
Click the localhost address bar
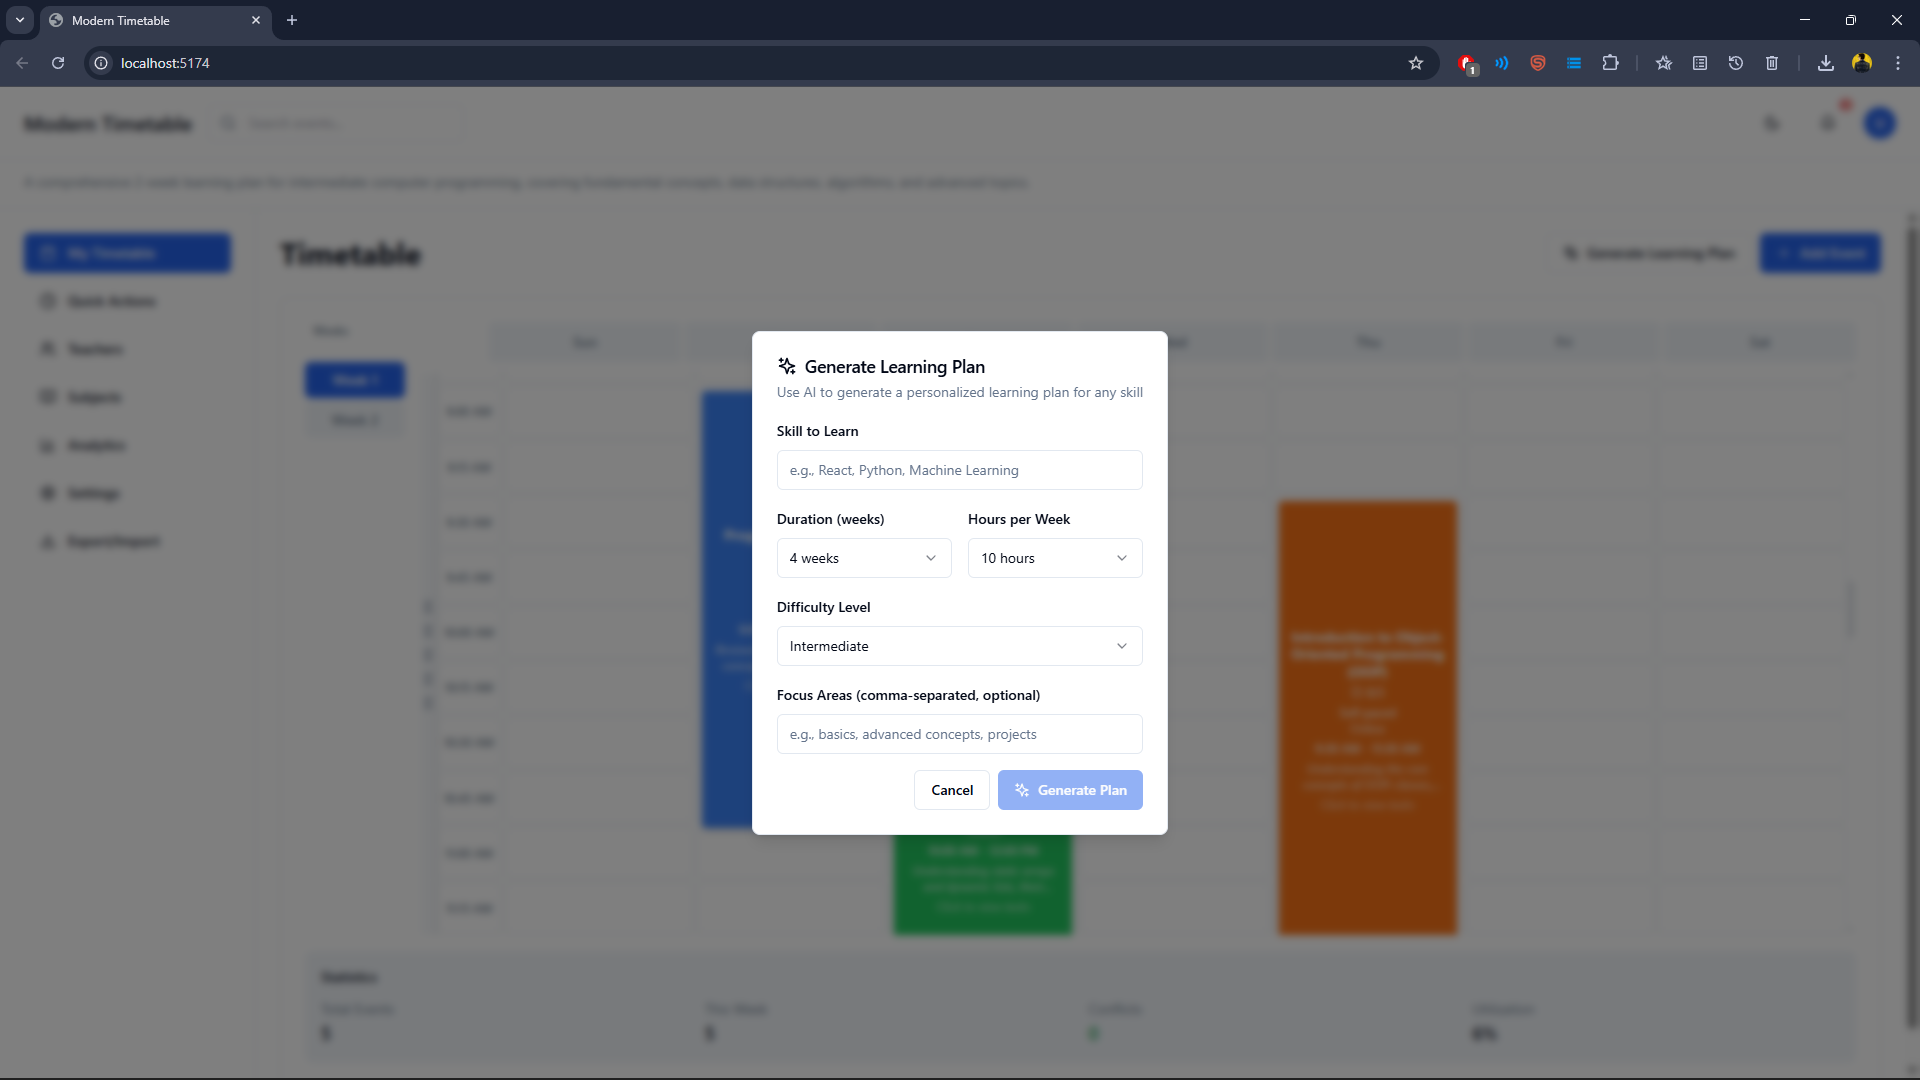coord(700,63)
